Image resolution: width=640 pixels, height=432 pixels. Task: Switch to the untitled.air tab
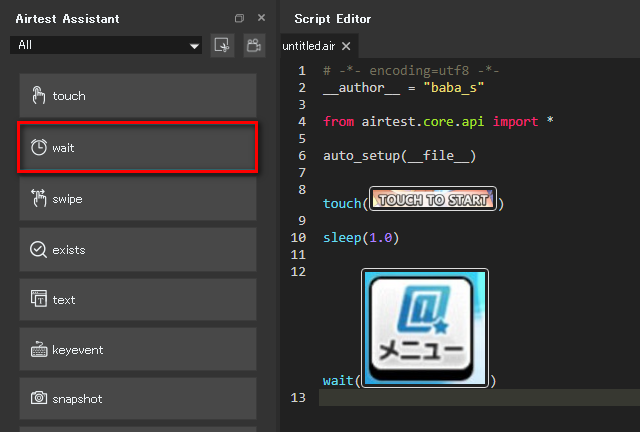click(x=309, y=46)
